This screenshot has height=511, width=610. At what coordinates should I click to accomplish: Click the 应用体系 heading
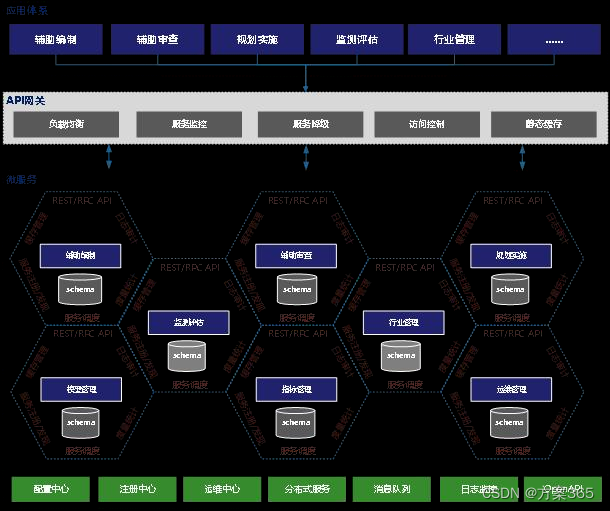click(x=27, y=10)
